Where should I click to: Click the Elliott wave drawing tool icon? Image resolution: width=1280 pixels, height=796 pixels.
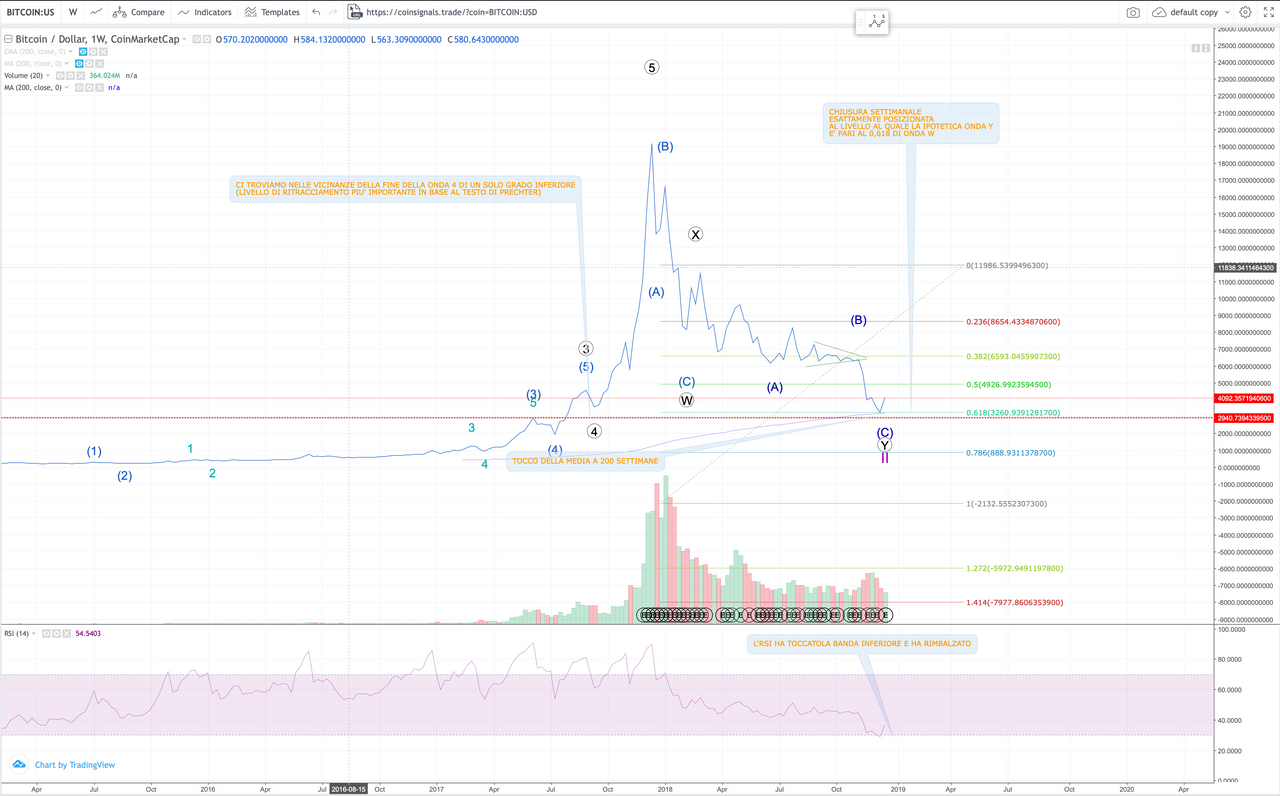[x=878, y=22]
